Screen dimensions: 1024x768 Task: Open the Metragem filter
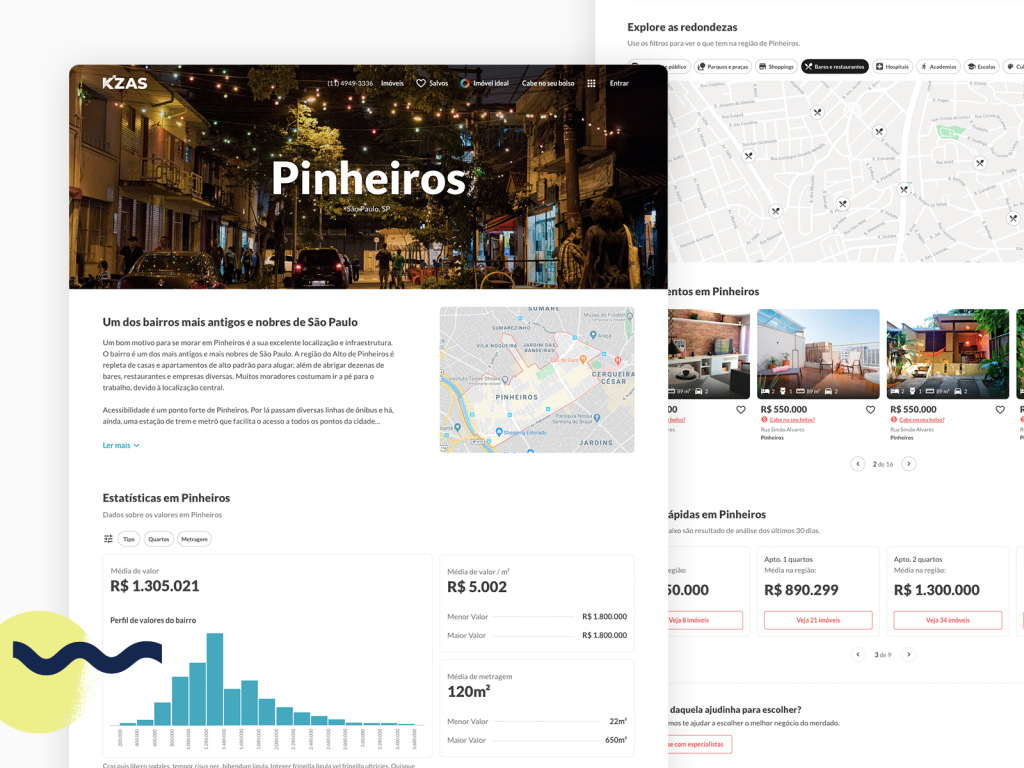(194, 539)
